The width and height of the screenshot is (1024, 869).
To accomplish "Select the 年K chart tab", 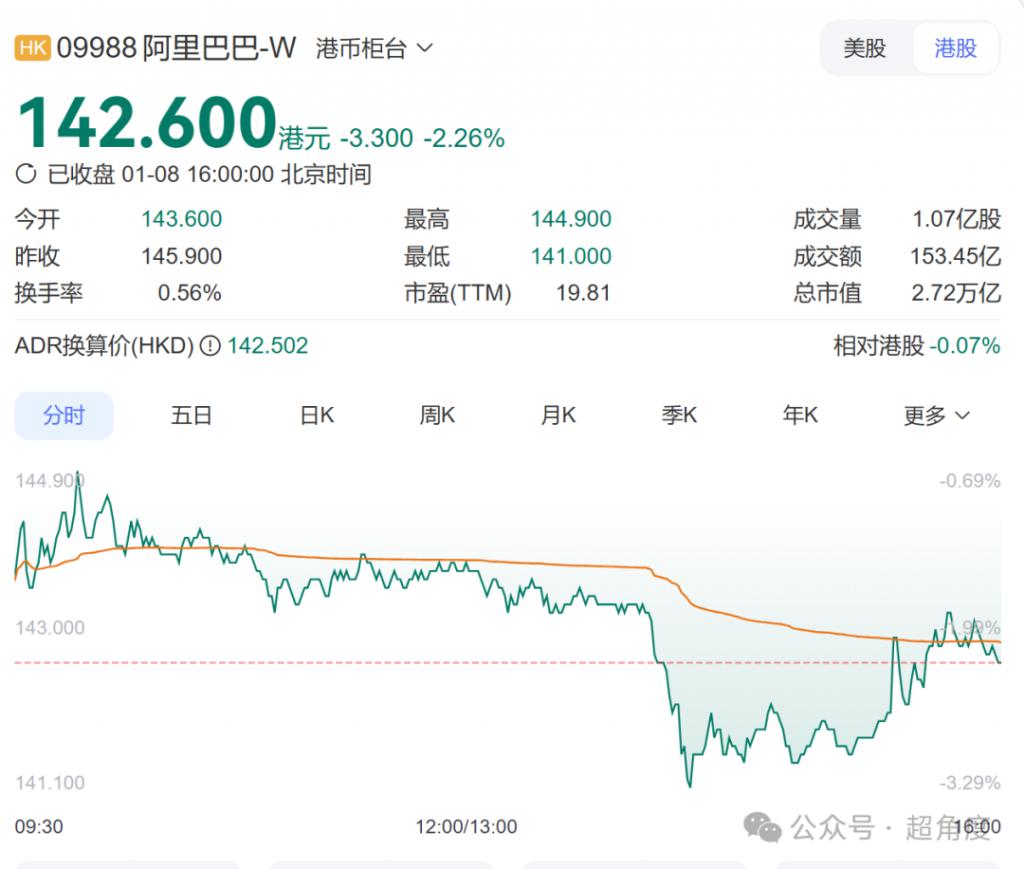I will pos(800,415).
